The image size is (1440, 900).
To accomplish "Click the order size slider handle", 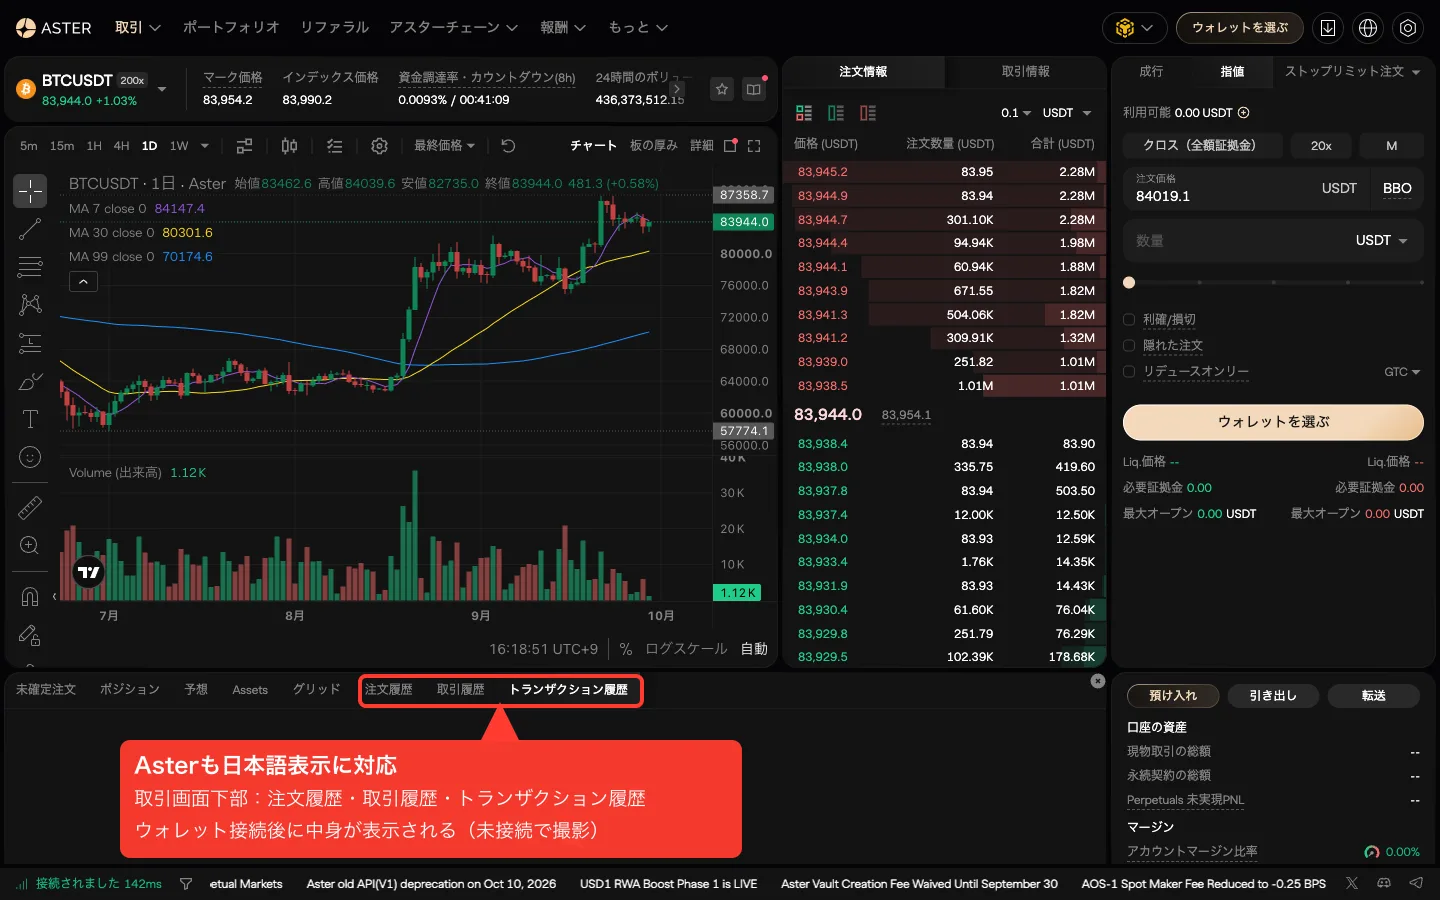I will pos(1129,283).
